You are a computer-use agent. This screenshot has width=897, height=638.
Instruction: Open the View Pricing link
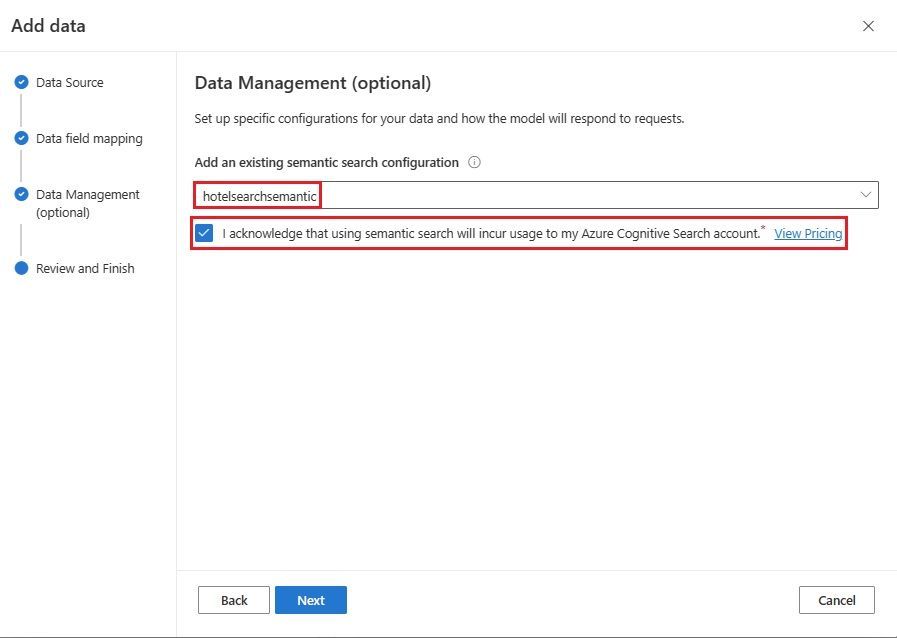808,234
